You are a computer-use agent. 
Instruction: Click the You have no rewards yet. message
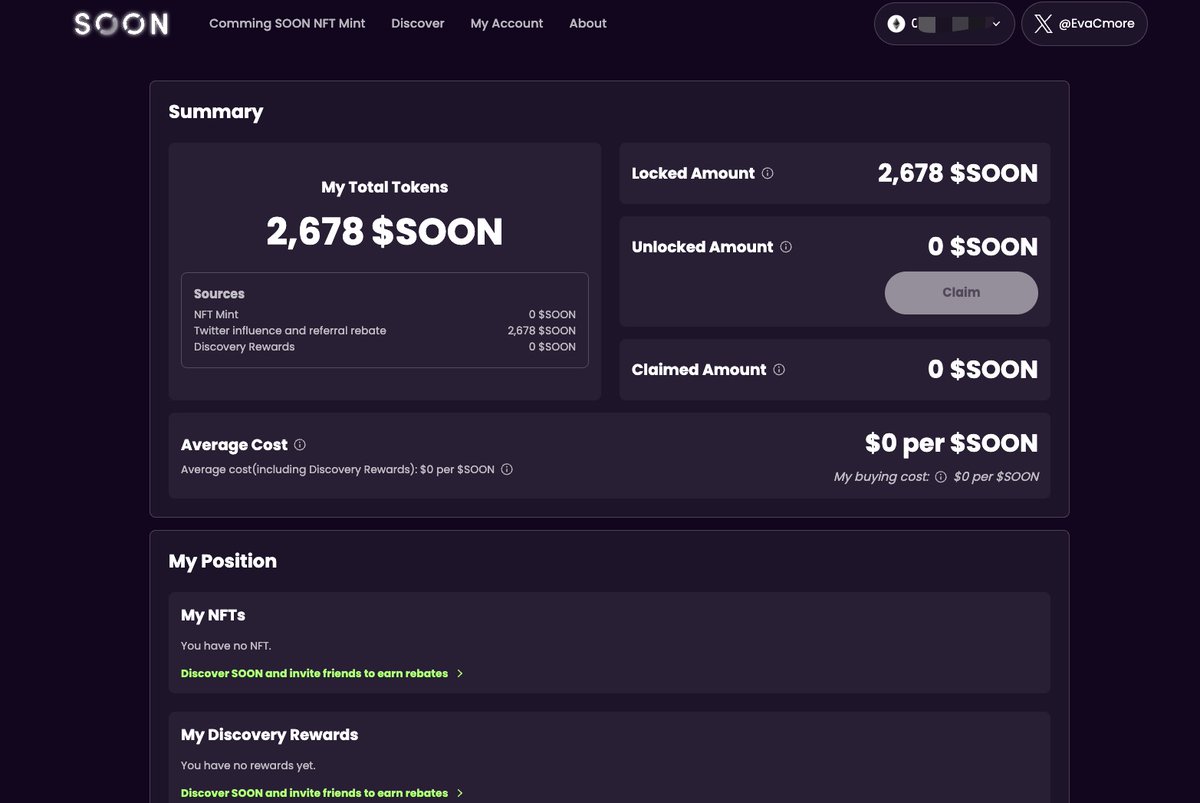tap(248, 766)
